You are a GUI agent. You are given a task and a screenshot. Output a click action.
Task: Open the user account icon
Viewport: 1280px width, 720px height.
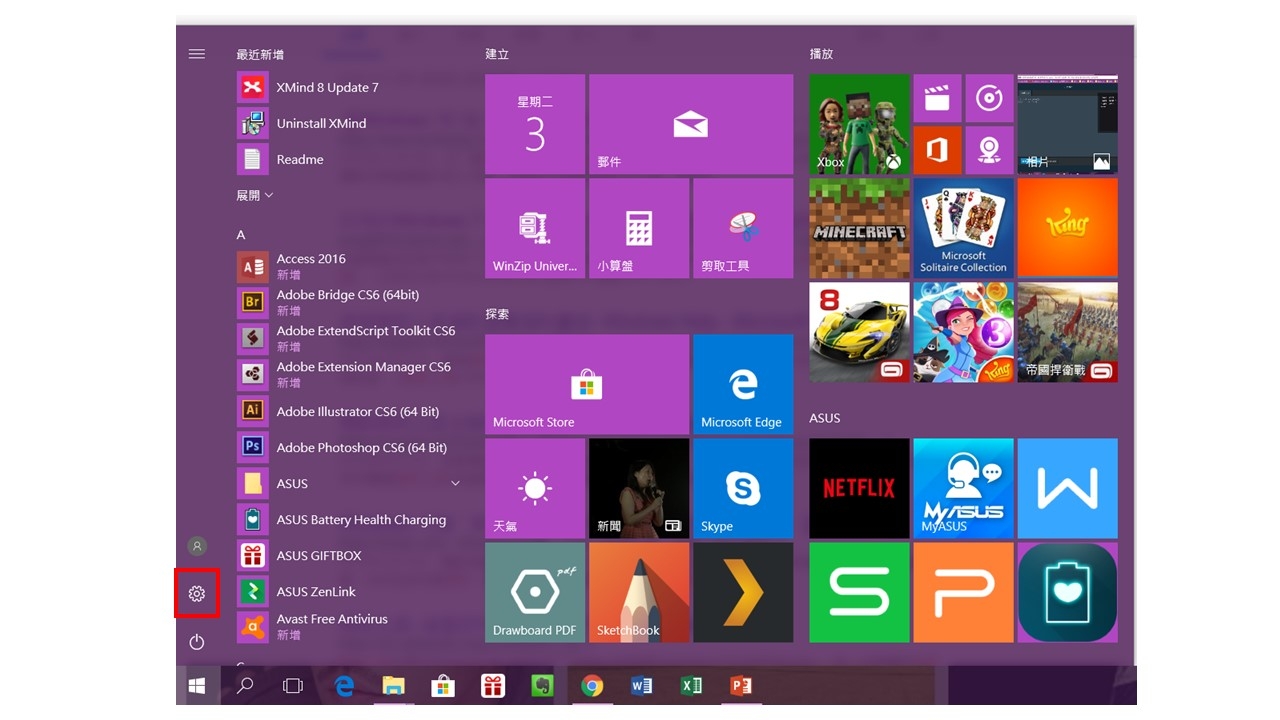[x=197, y=546]
